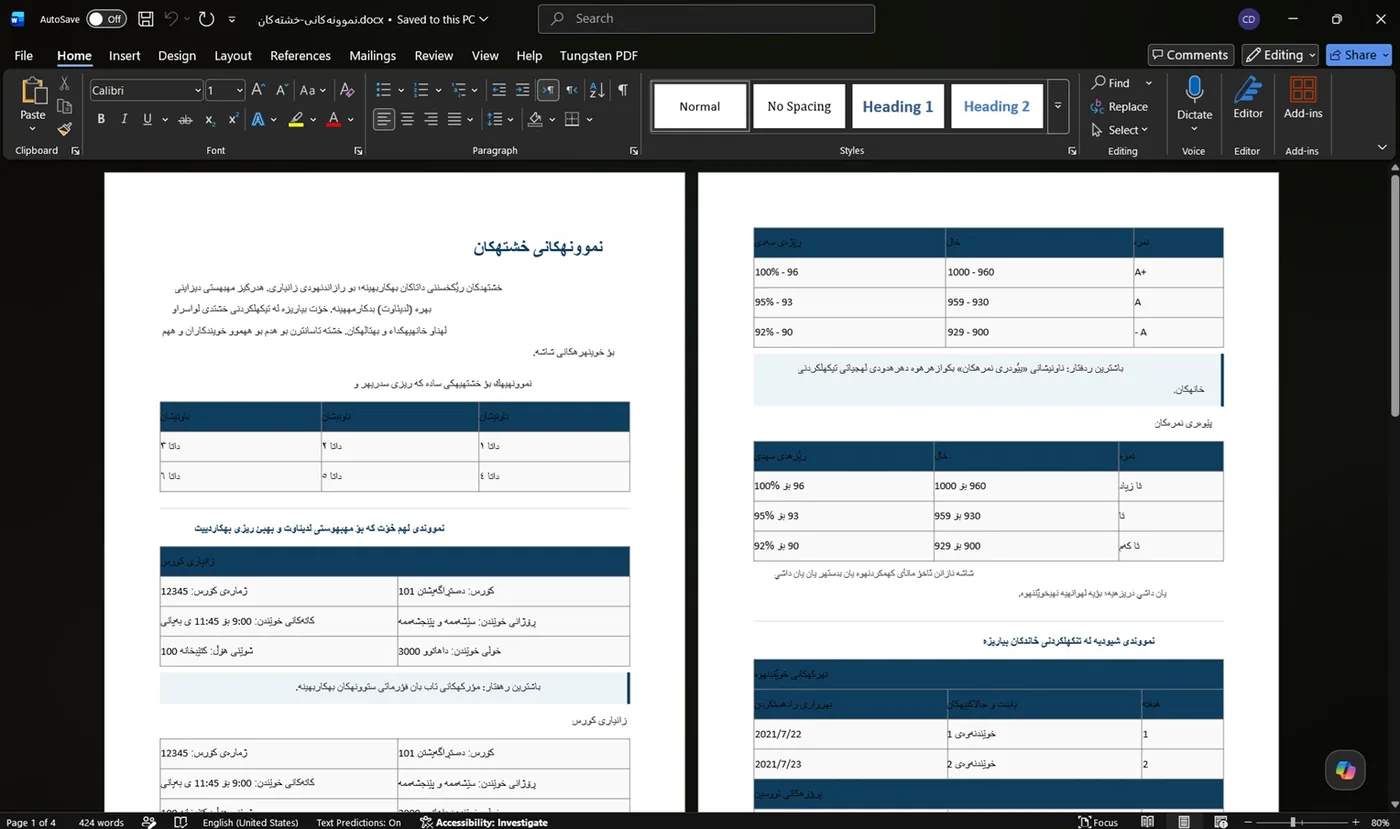Increase font size with grow font icon

(x=258, y=90)
